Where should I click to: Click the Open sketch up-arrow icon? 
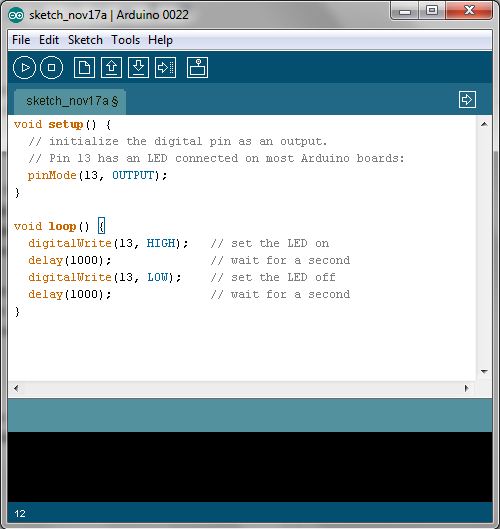tap(111, 68)
